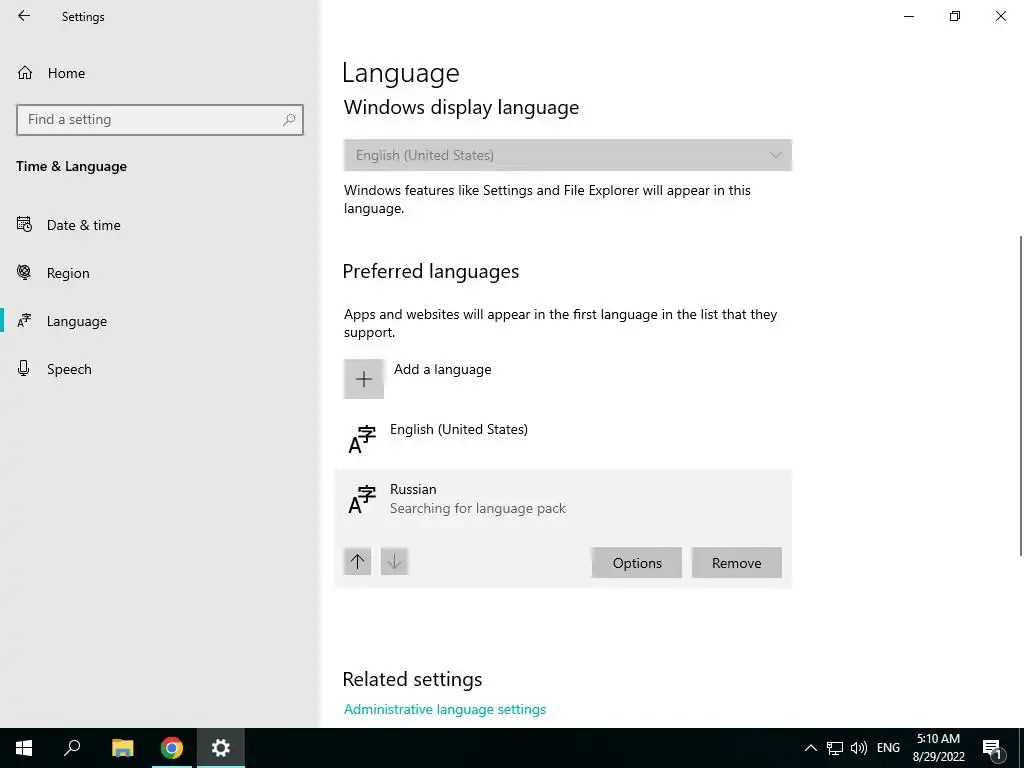Click the Settings gear in the taskbar
The height and width of the screenshot is (768, 1024).
(221, 748)
